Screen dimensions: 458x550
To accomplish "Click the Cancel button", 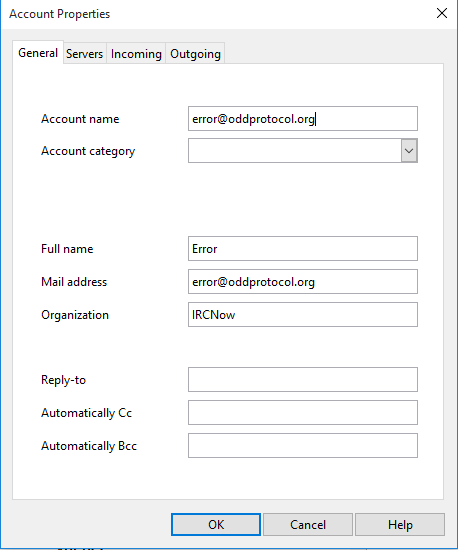I will point(308,525).
